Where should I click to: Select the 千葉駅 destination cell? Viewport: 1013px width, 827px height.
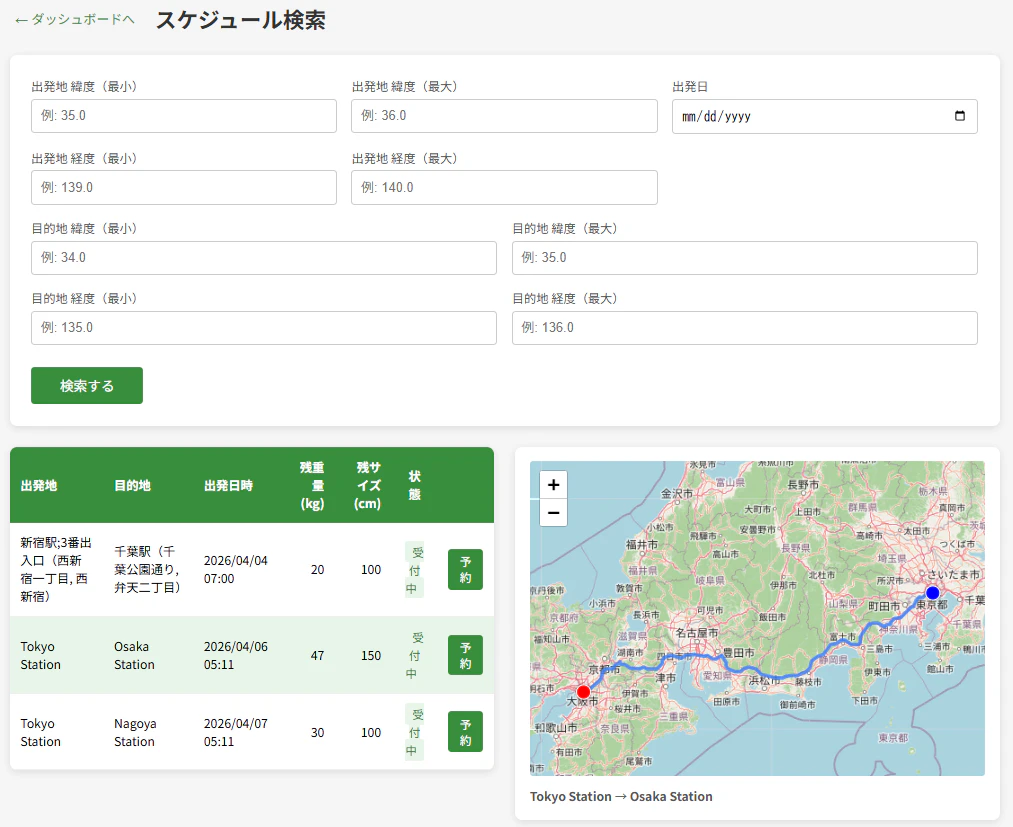pyautogui.click(x=147, y=569)
